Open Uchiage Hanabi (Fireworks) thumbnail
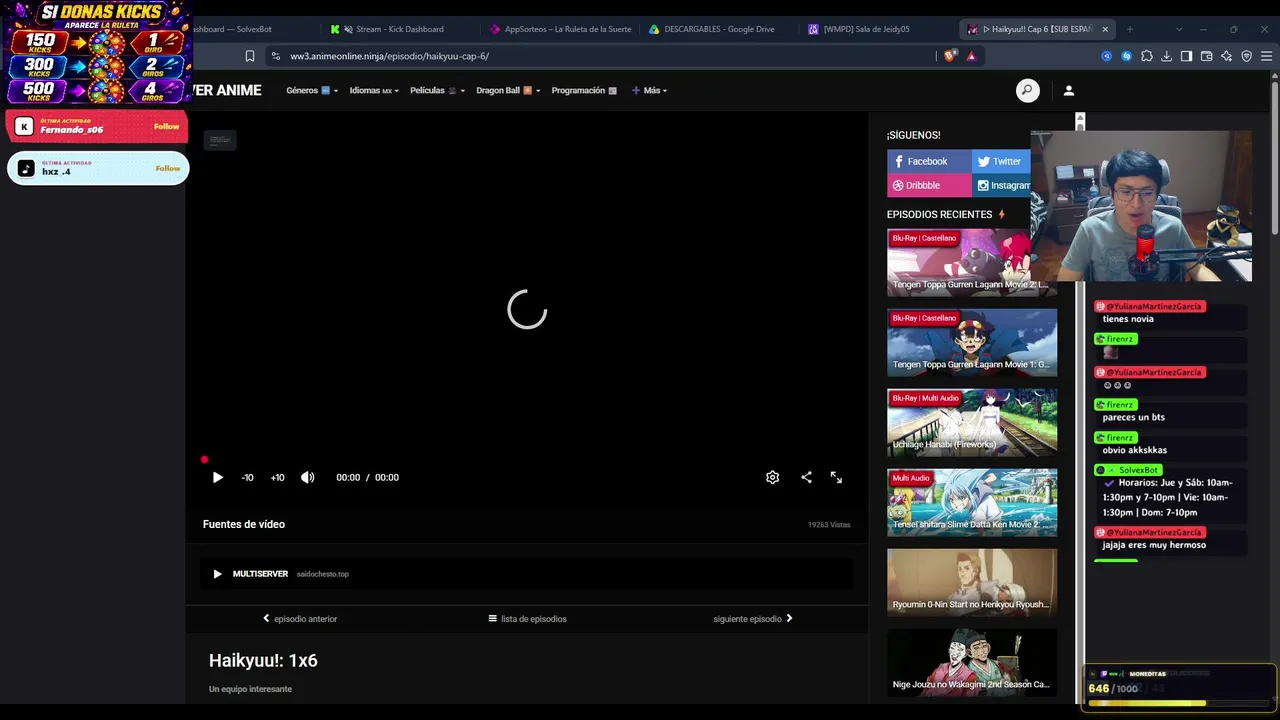 pyautogui.click(x=972, y=423)
